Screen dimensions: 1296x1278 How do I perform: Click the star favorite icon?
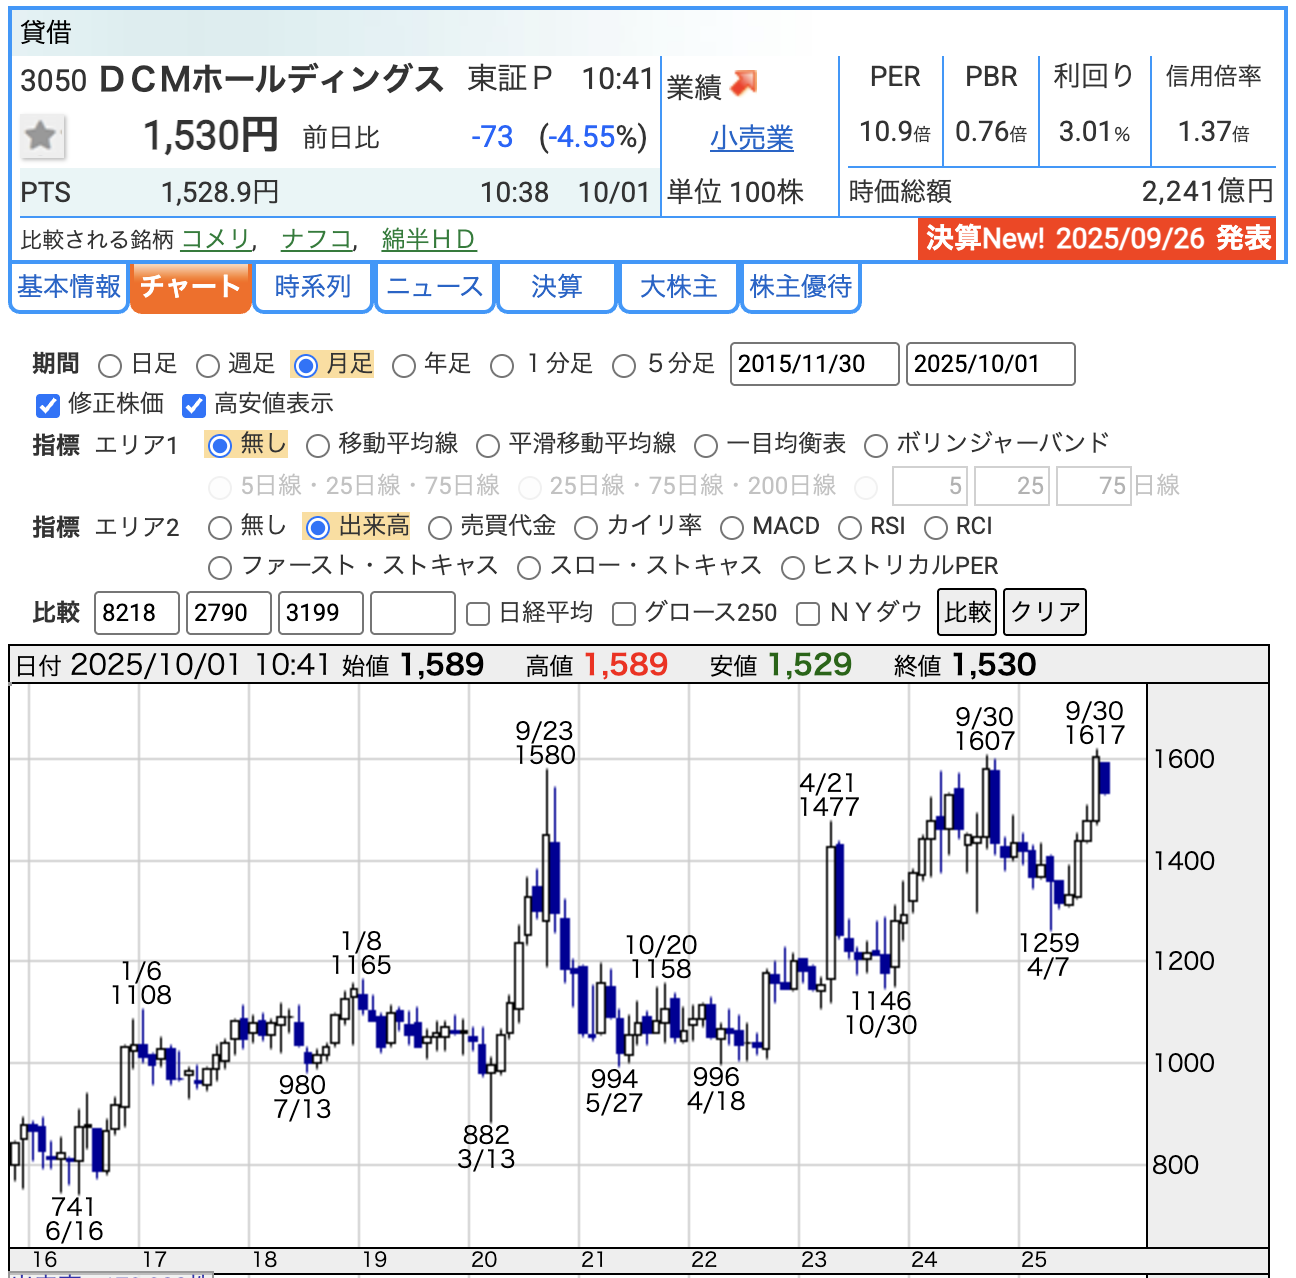[42, 136]
